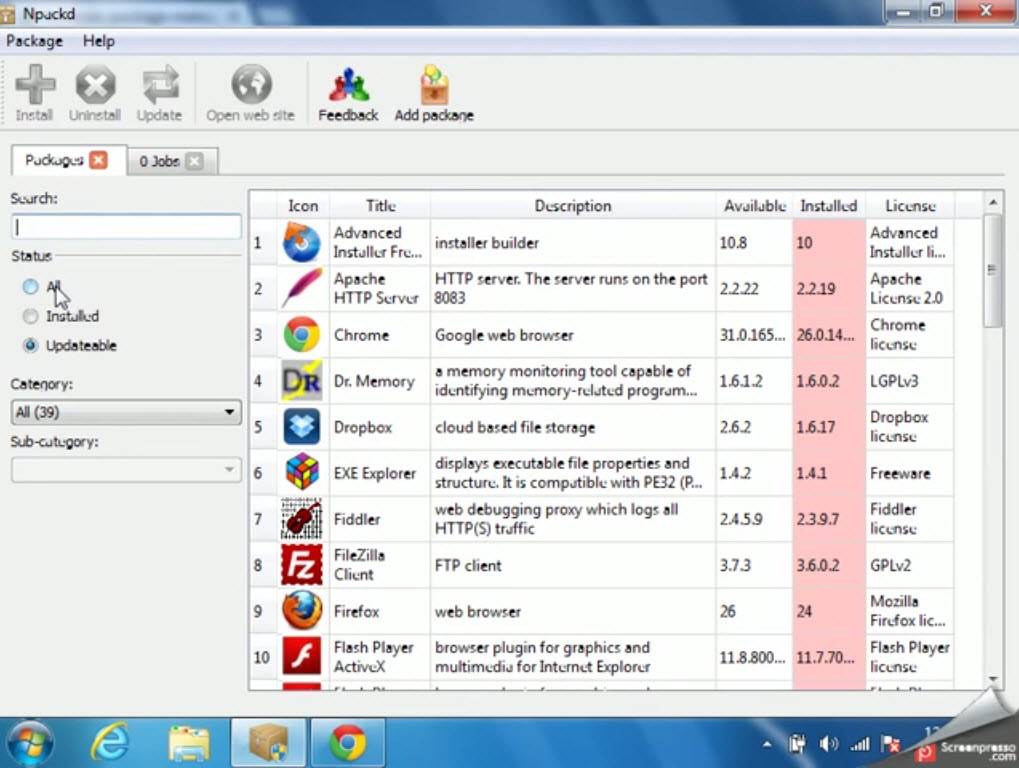Open the Help menu
This screenshot has width=1019, height=768.
pyautogui.click(x=99, y=41)
